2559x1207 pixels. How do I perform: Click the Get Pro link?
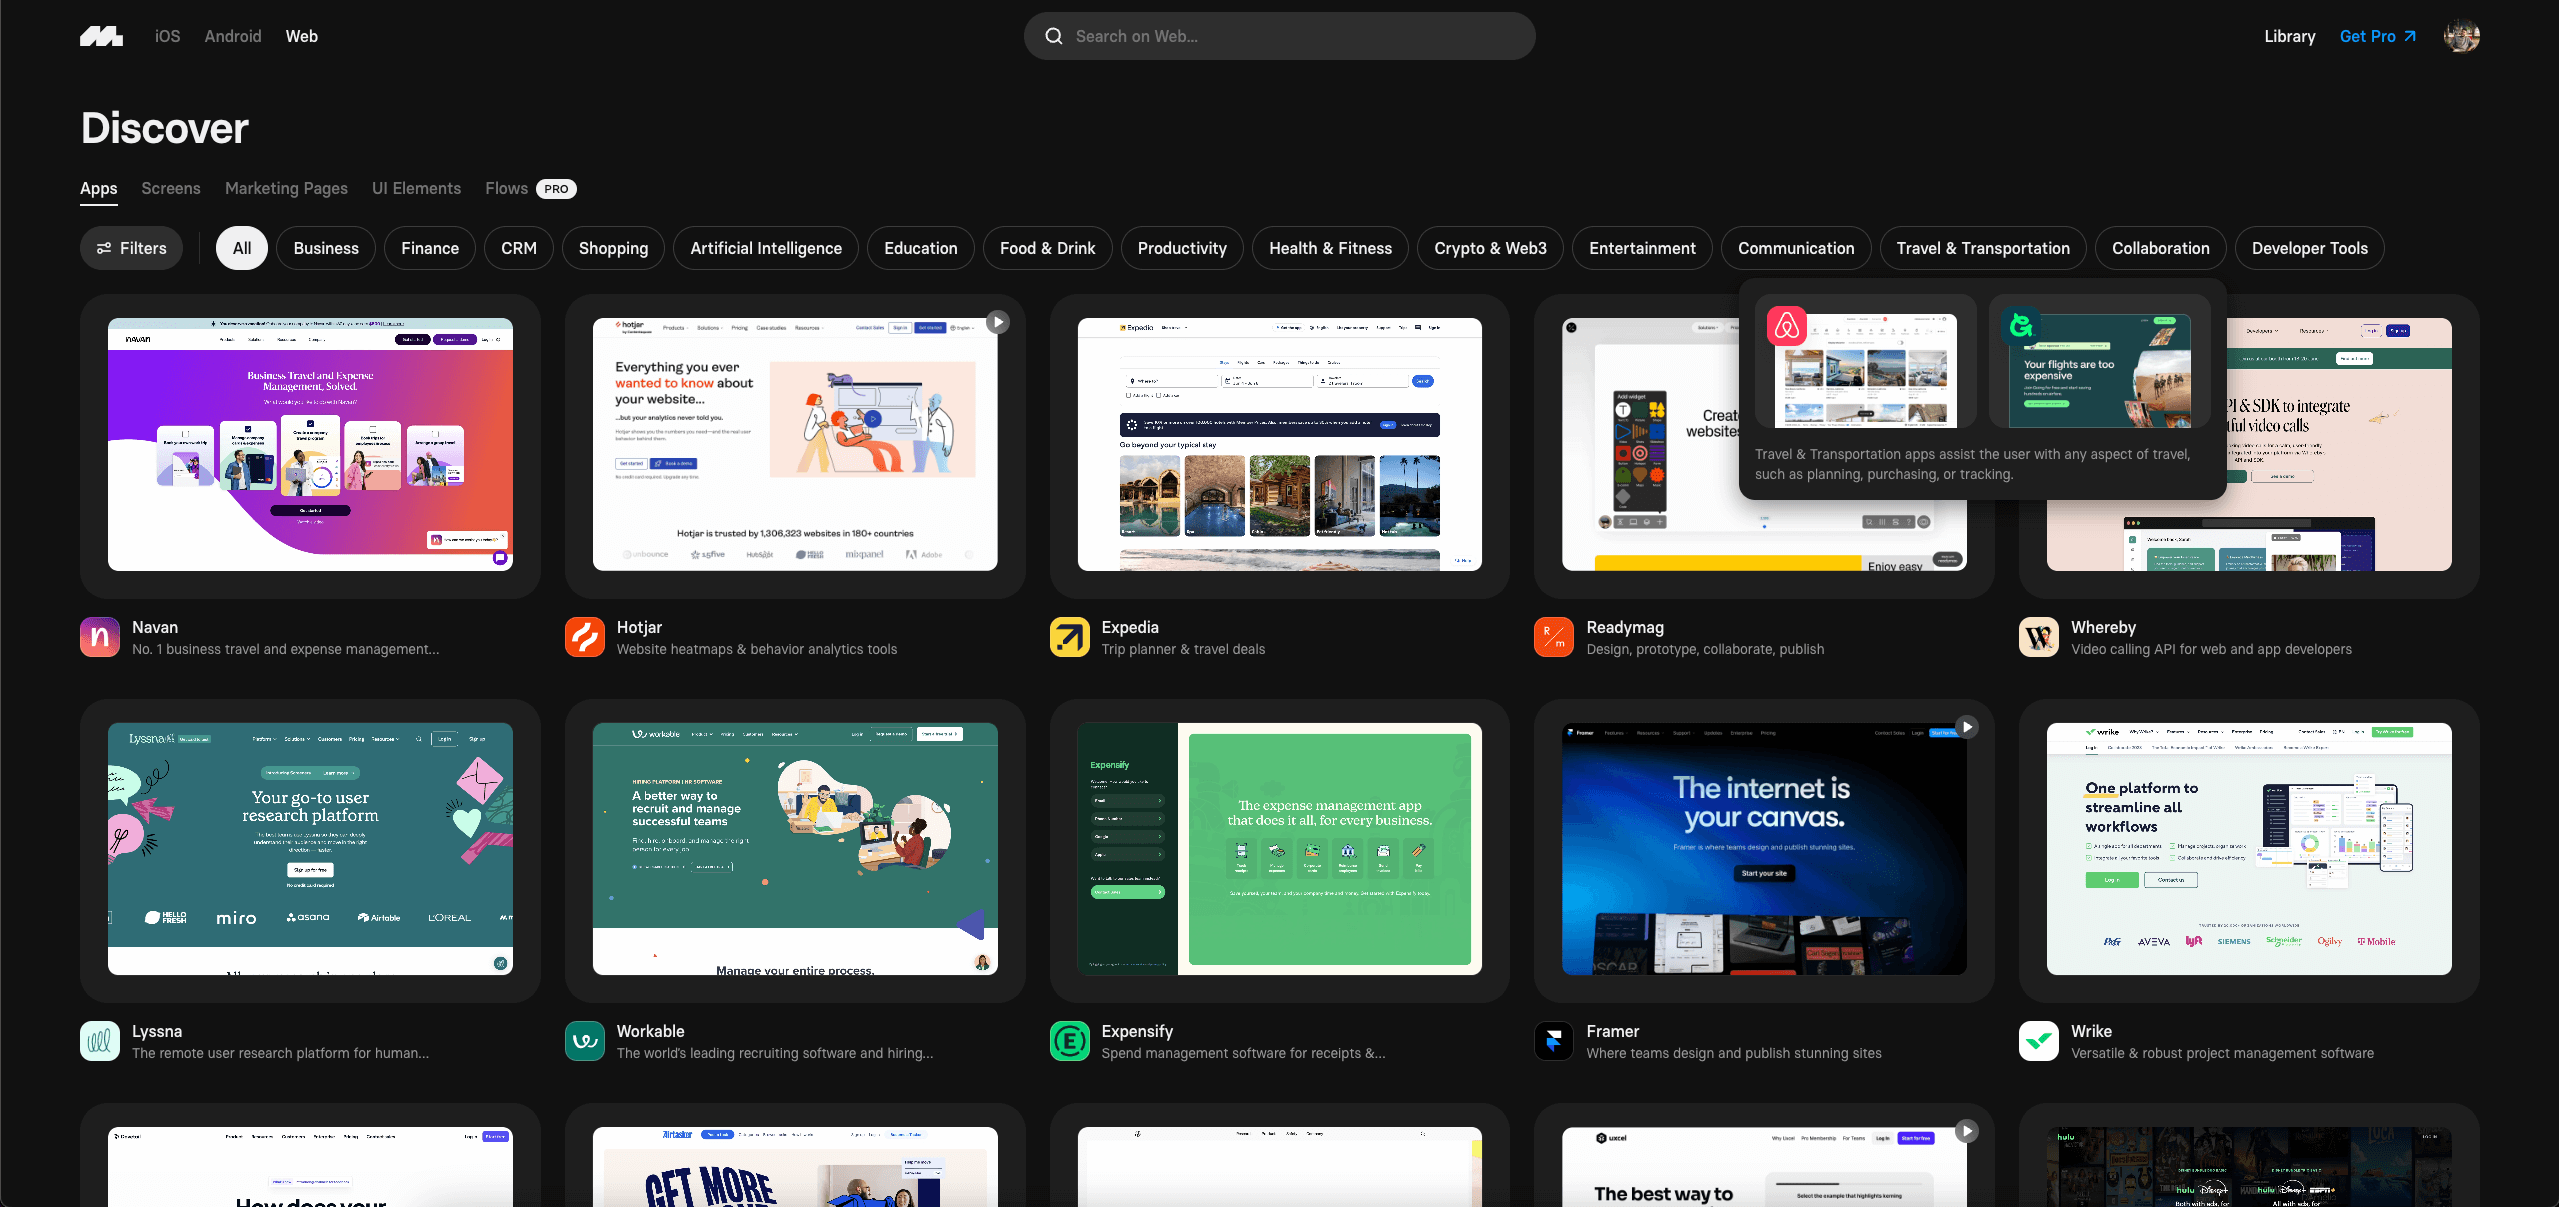pyautogui.click(x=2378, y=36)
